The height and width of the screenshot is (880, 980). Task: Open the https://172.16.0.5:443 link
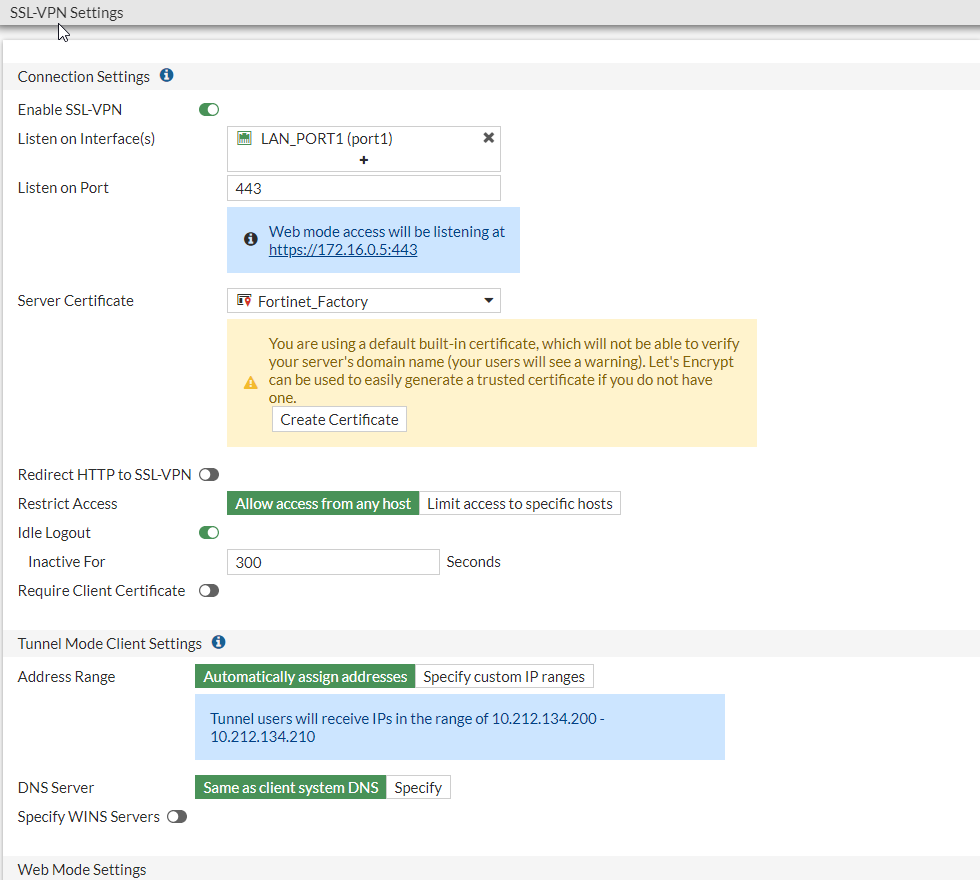(x=343, y=250)
